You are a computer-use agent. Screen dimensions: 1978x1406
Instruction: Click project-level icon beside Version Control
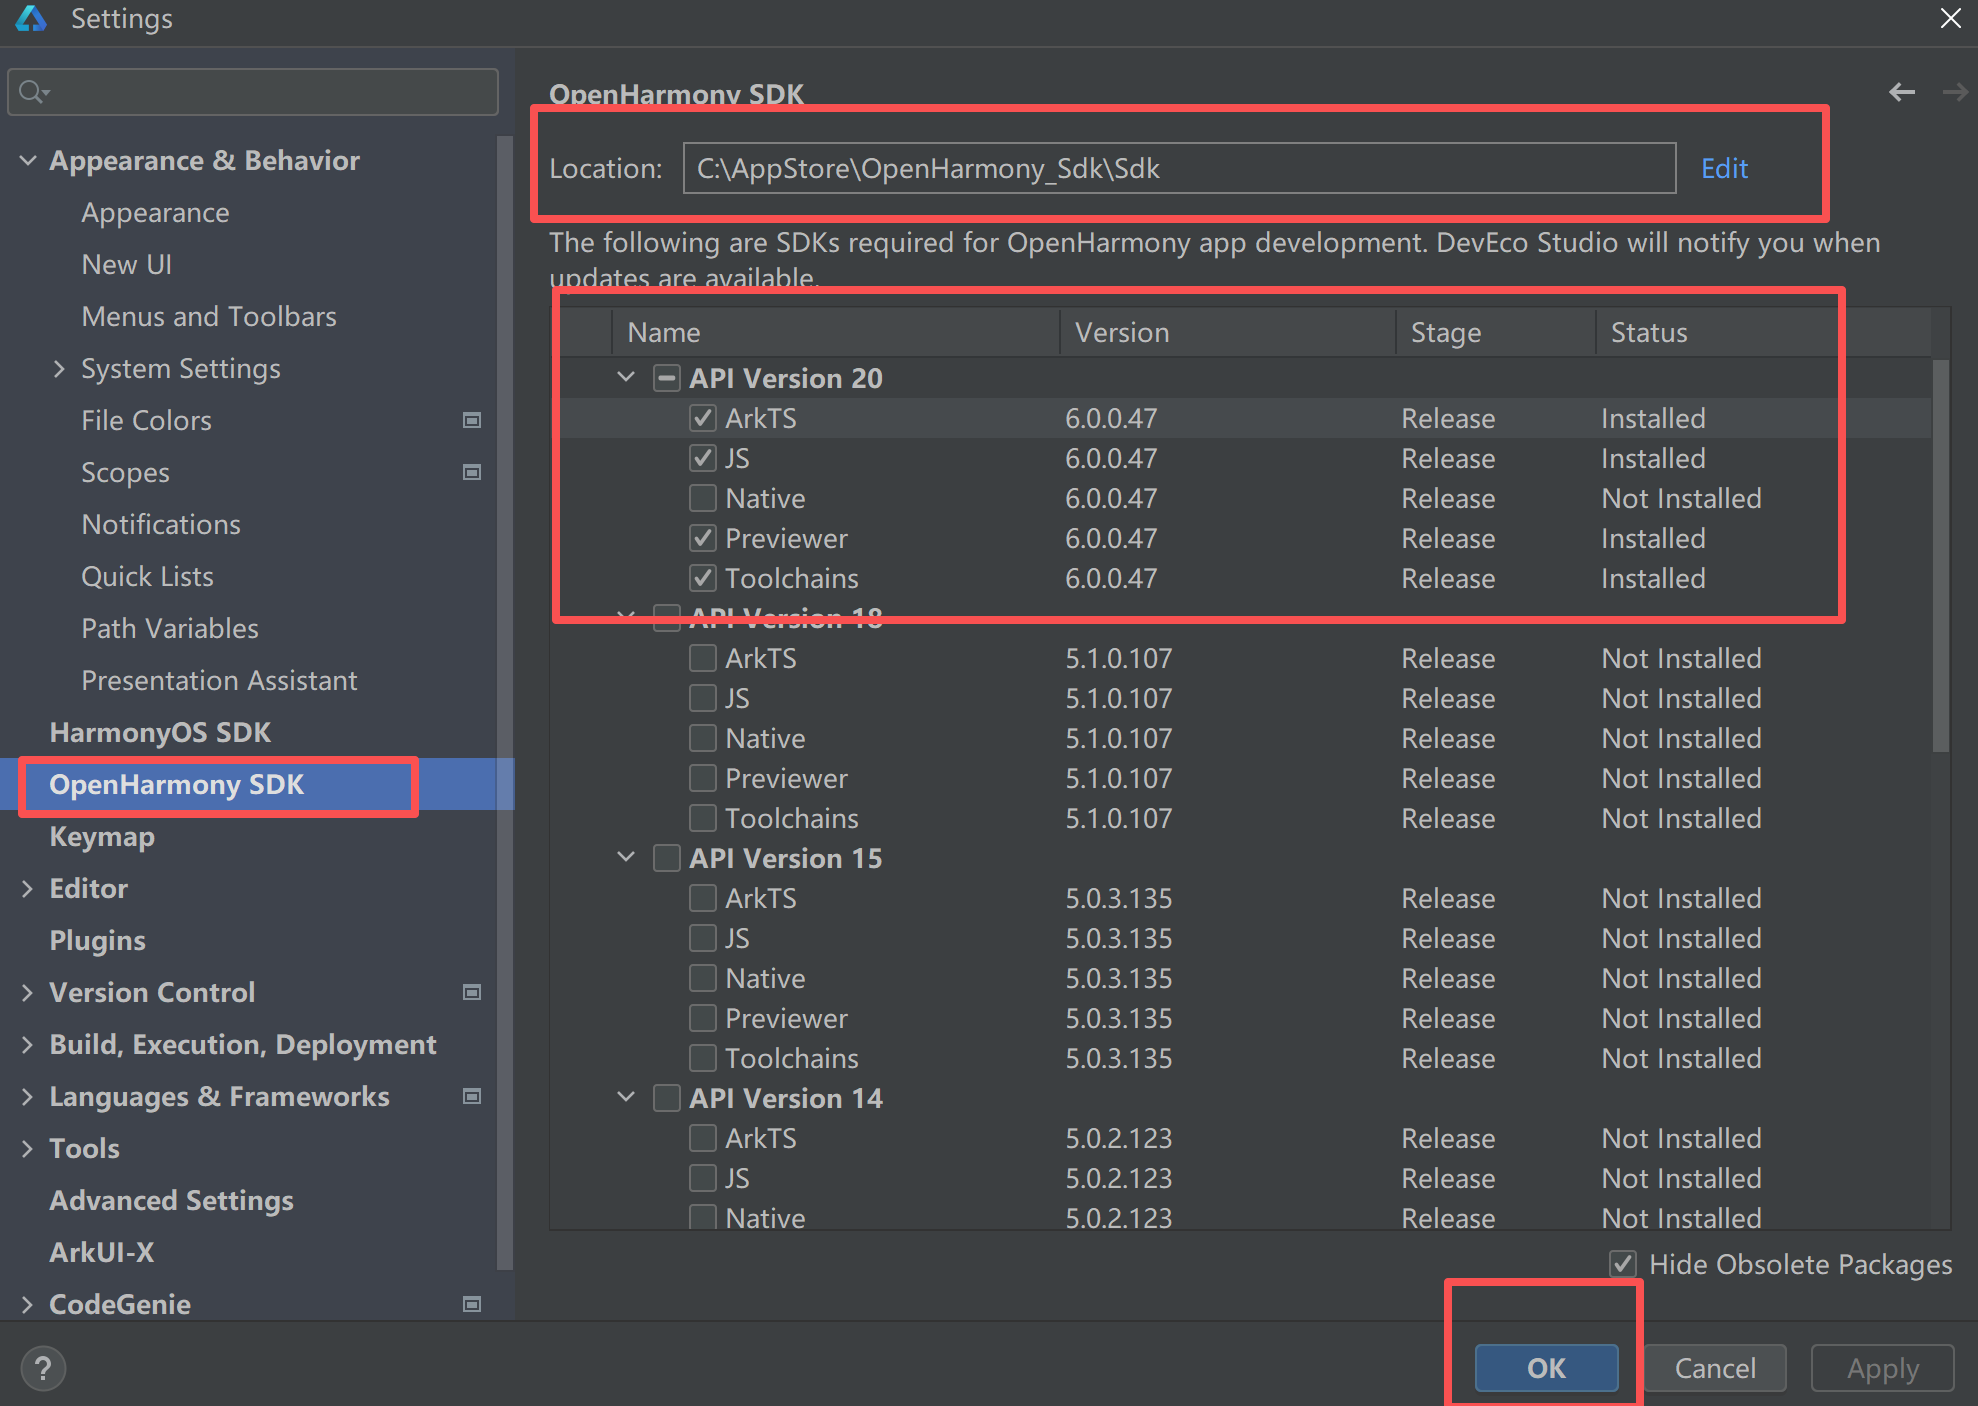click(x=472, y=992)
